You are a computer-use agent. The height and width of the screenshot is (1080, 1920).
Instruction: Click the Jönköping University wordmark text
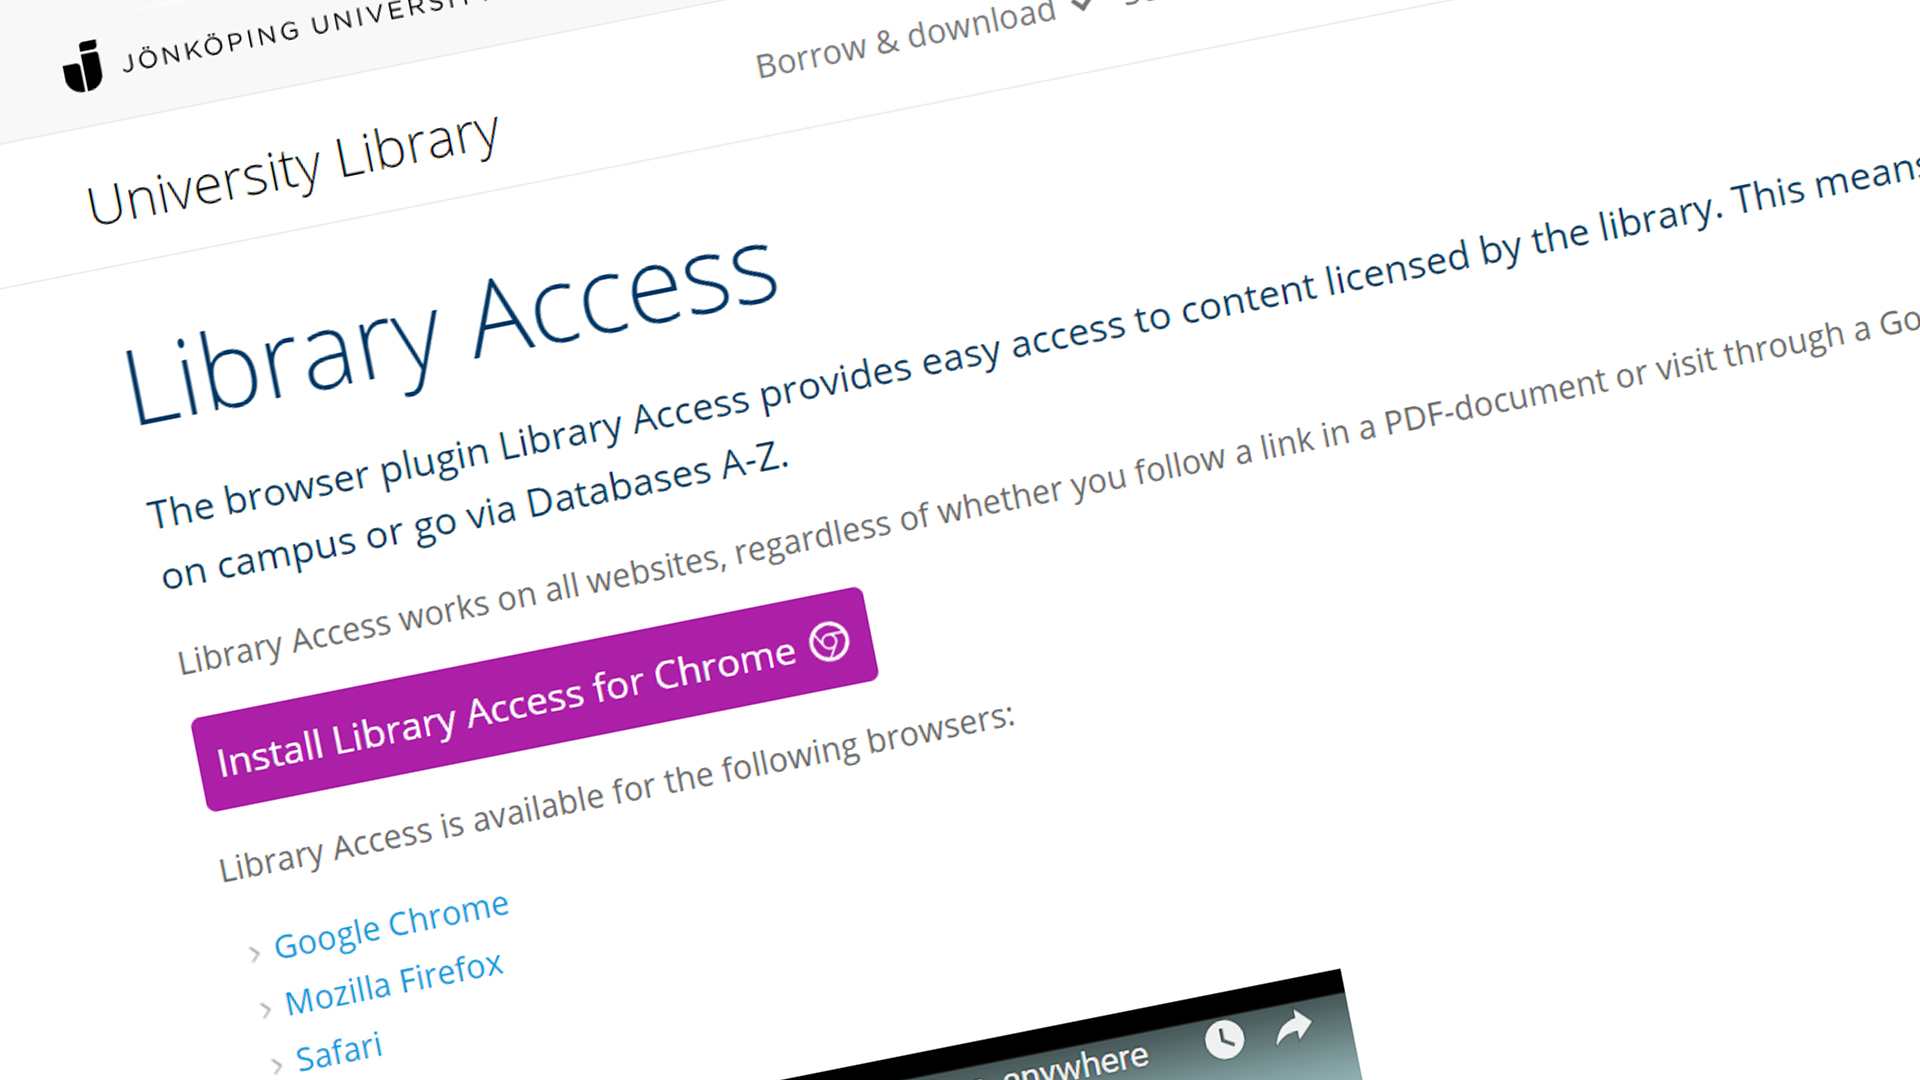click(300, 36)
